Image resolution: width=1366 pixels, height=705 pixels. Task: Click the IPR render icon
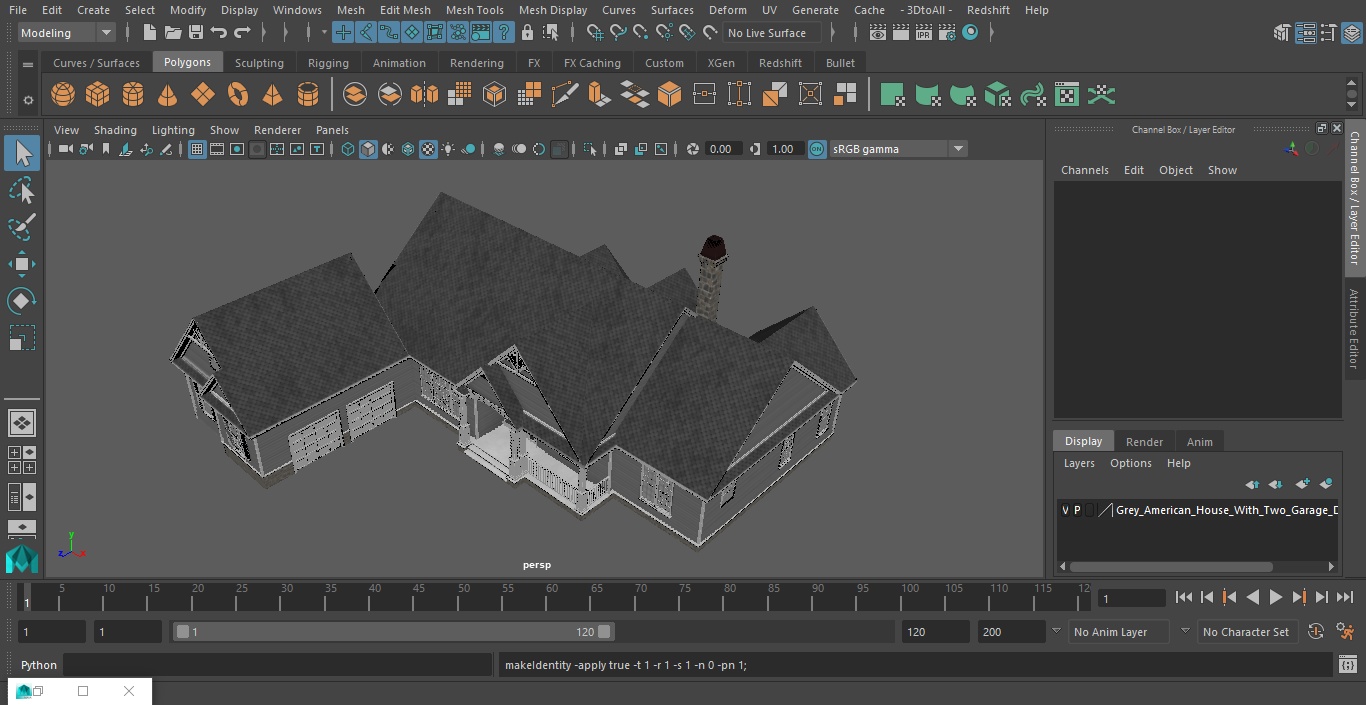click(x=923, y=33)
